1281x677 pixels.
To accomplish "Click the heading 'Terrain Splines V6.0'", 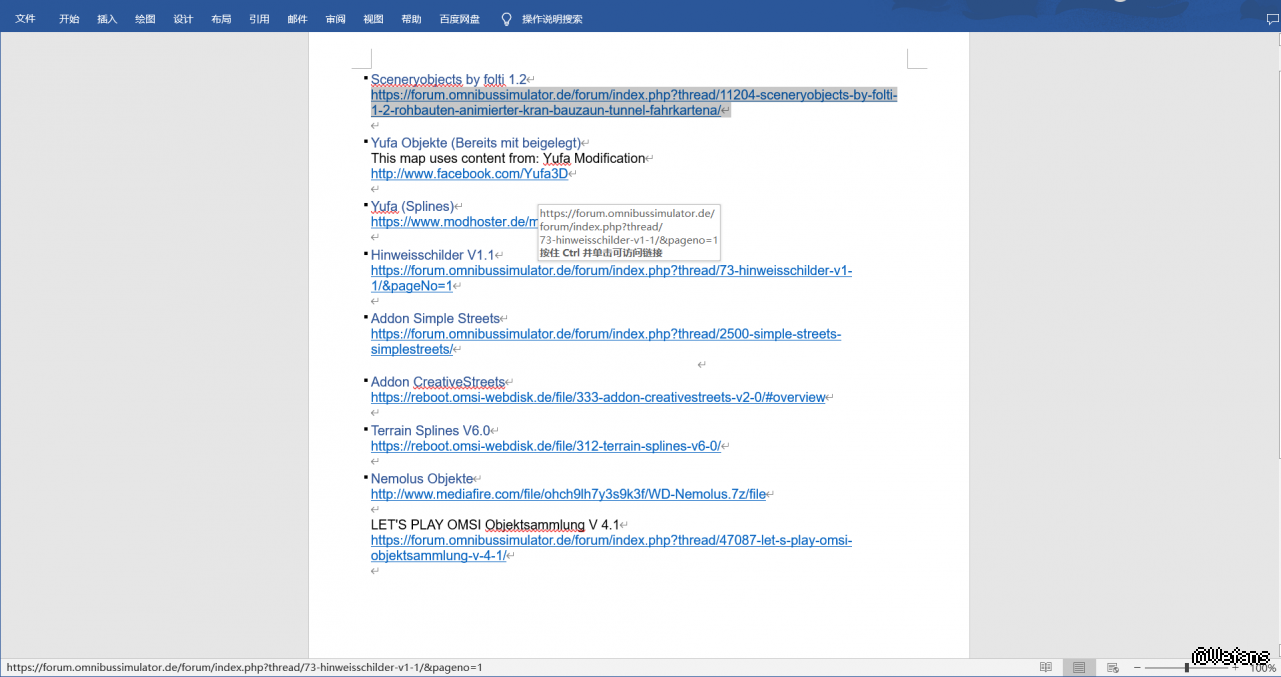I will coord(431,431).
